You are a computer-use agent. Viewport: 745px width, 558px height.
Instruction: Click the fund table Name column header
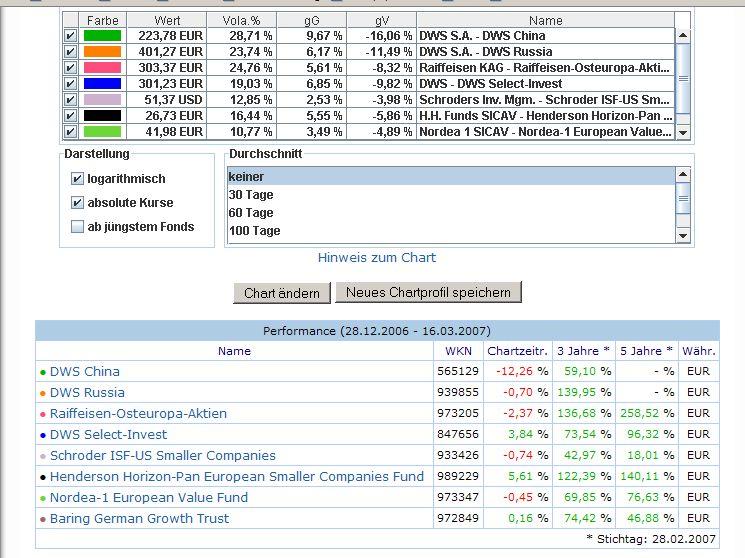click(x=545, y=20)
